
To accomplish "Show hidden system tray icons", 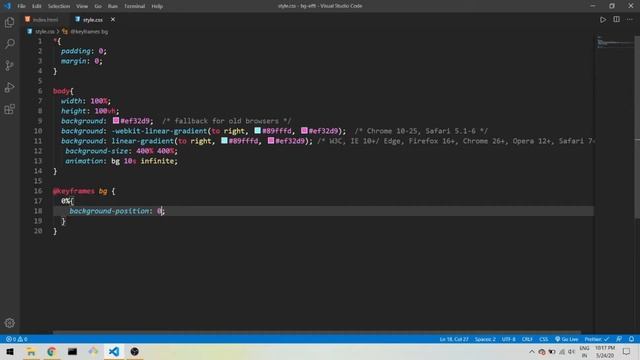I will point(531,351).
